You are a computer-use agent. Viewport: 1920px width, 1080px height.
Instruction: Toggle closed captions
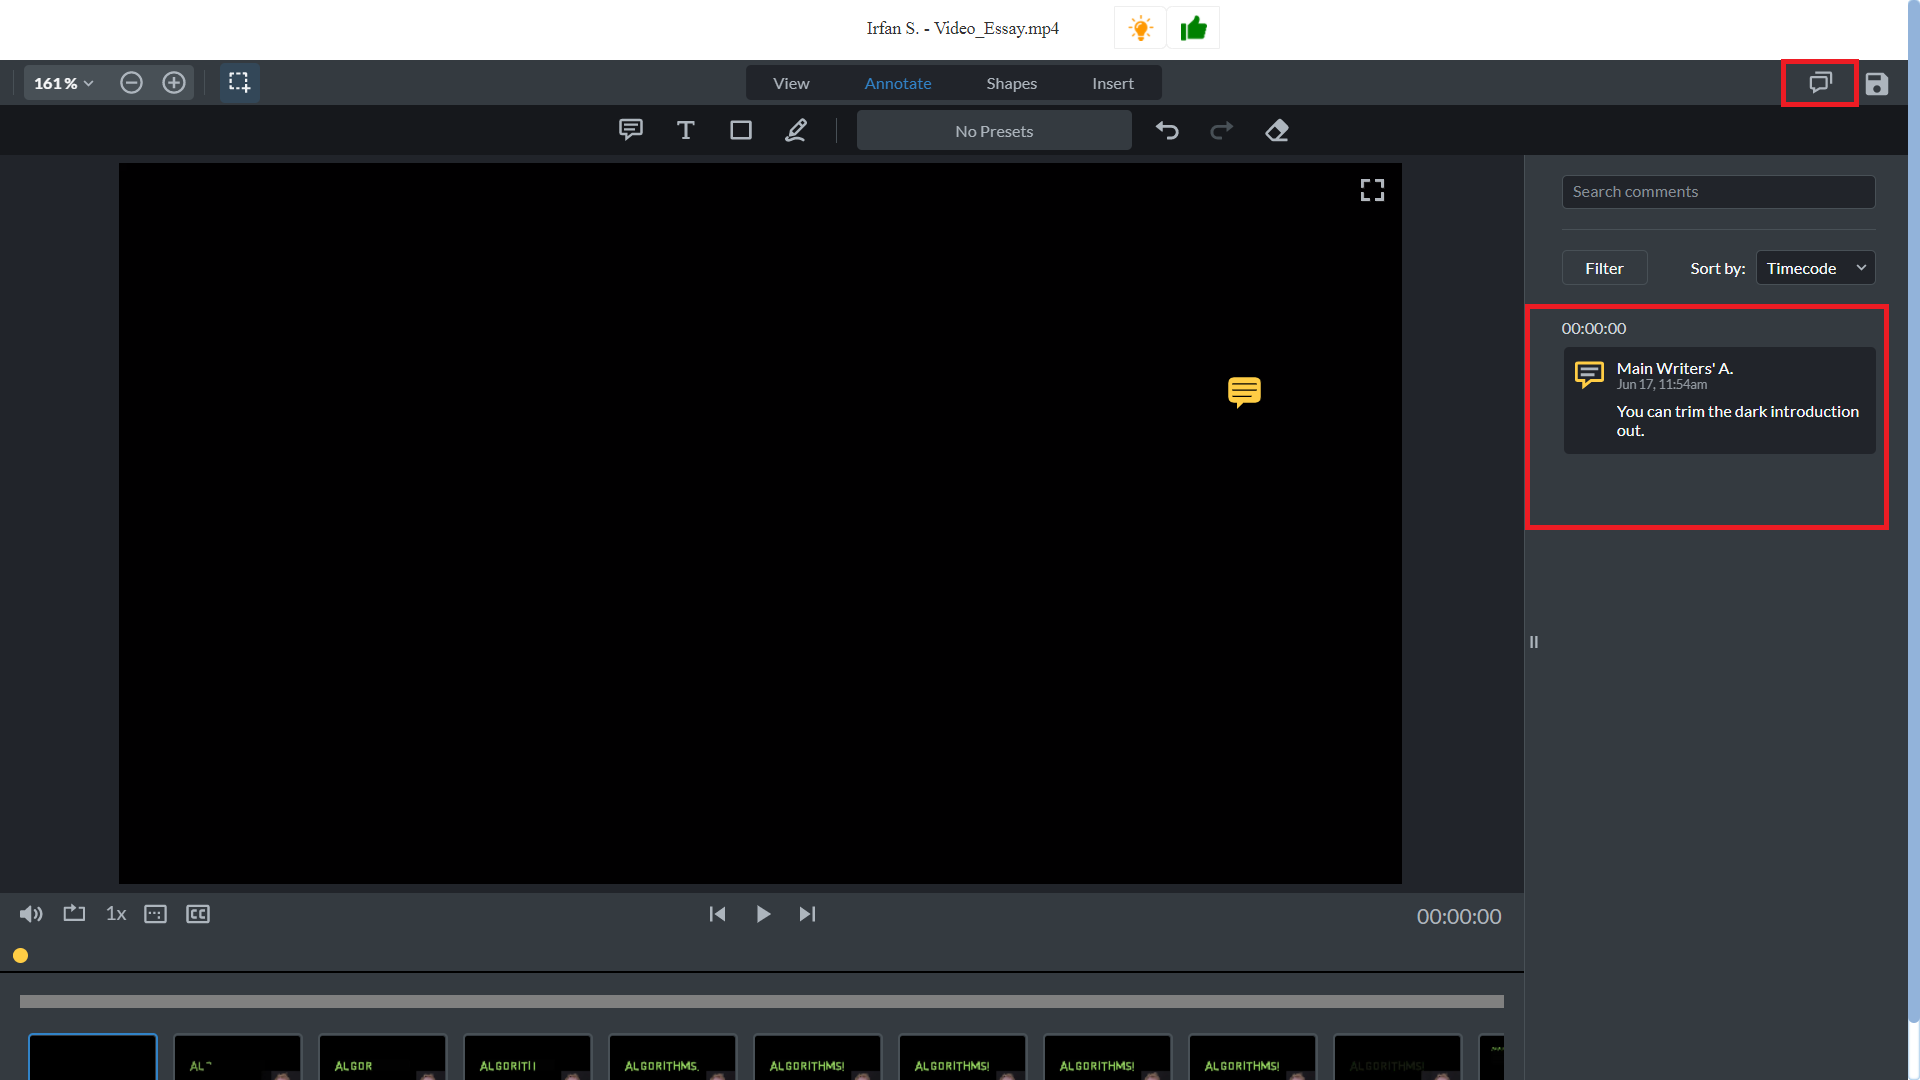click(198, 914)
